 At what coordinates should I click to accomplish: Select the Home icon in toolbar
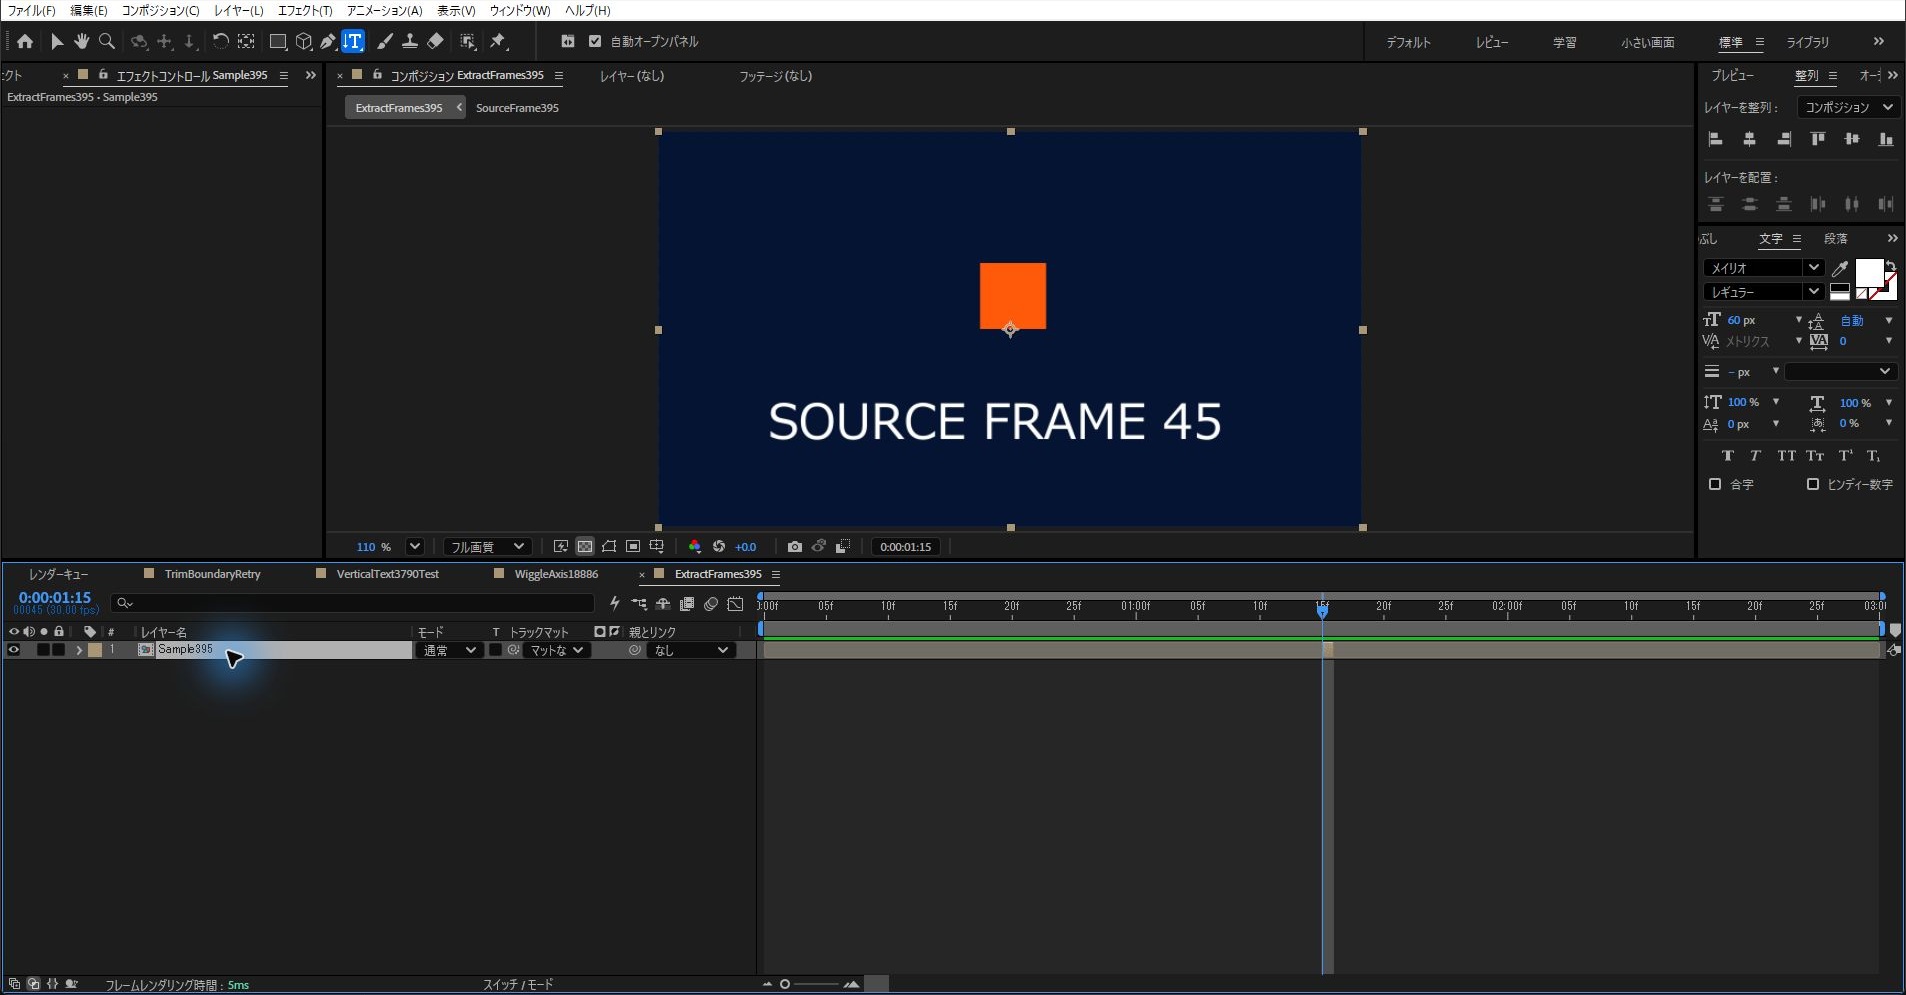pos(25,41)
